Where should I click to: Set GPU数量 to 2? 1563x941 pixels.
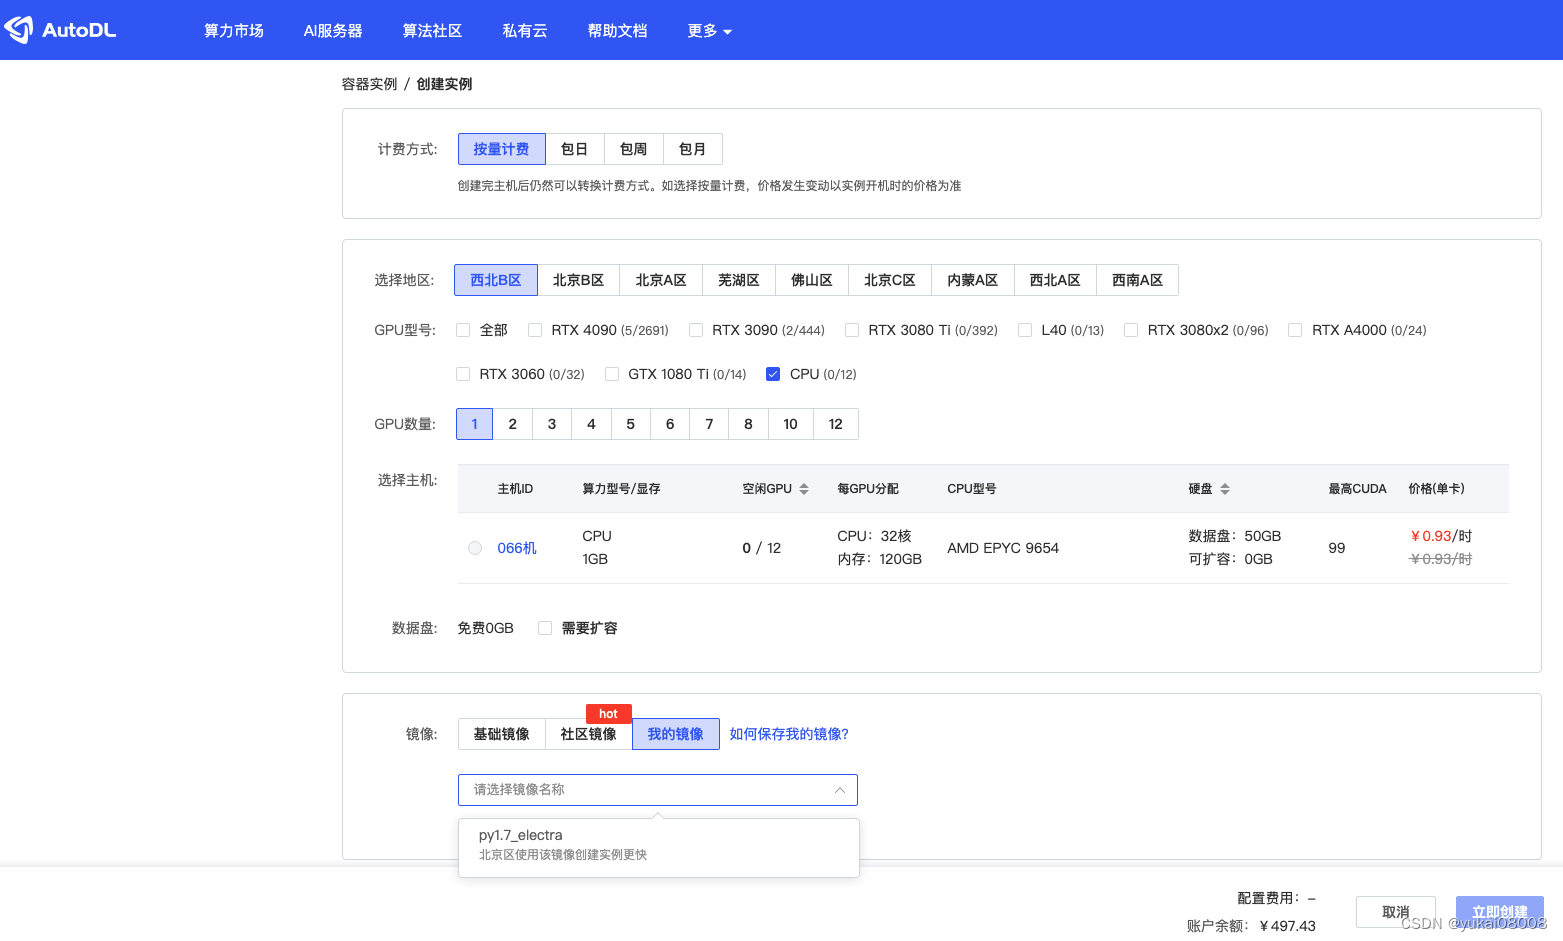point(513,424)
